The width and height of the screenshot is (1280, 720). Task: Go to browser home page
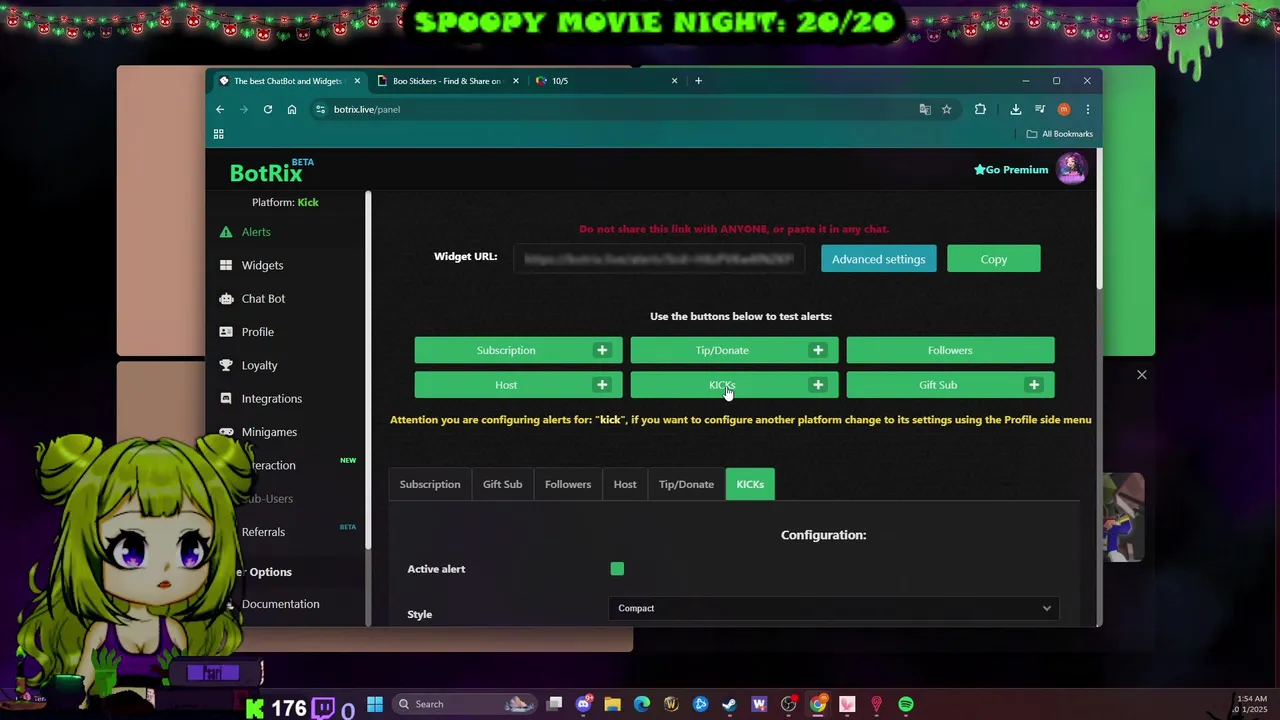click(x=292, y=109)
